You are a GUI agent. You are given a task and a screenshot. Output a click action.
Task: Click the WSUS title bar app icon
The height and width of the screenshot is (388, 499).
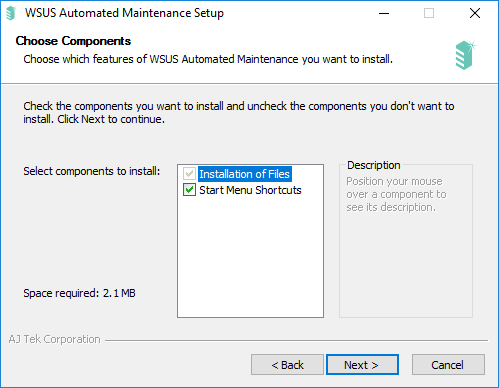11,13
